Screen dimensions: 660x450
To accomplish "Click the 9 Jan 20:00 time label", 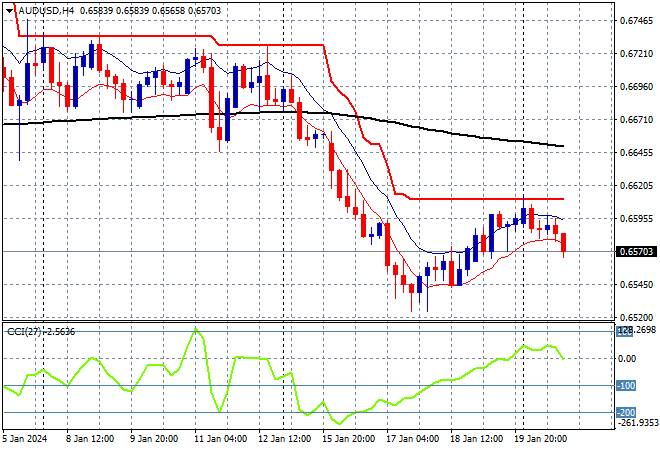I will 154,439.
